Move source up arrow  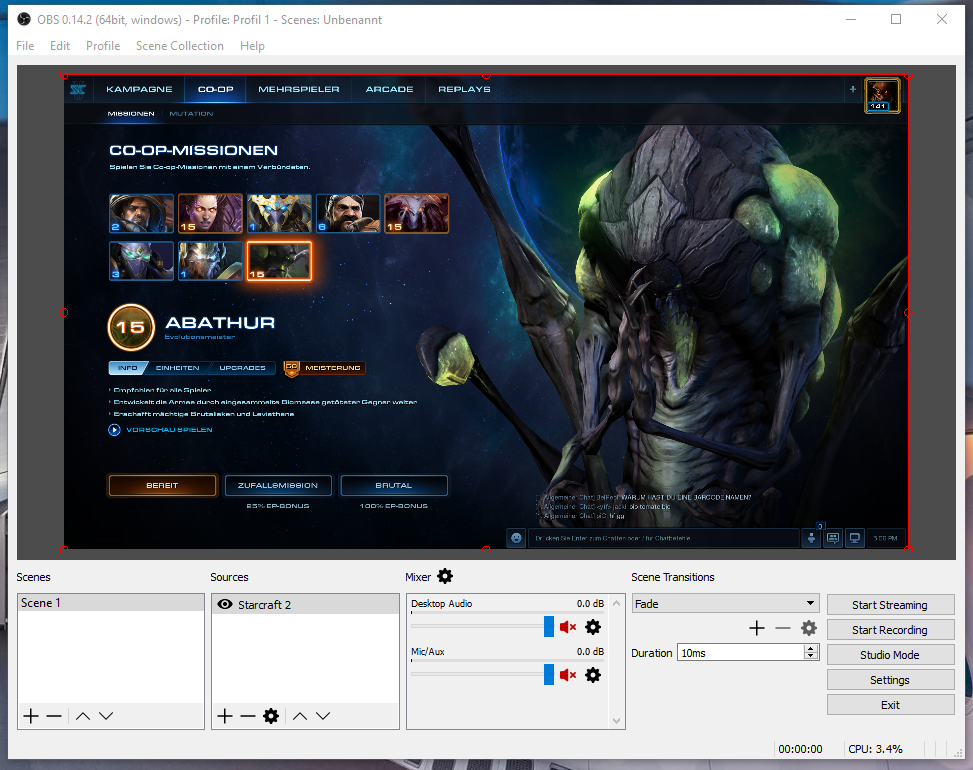(300, 716)
